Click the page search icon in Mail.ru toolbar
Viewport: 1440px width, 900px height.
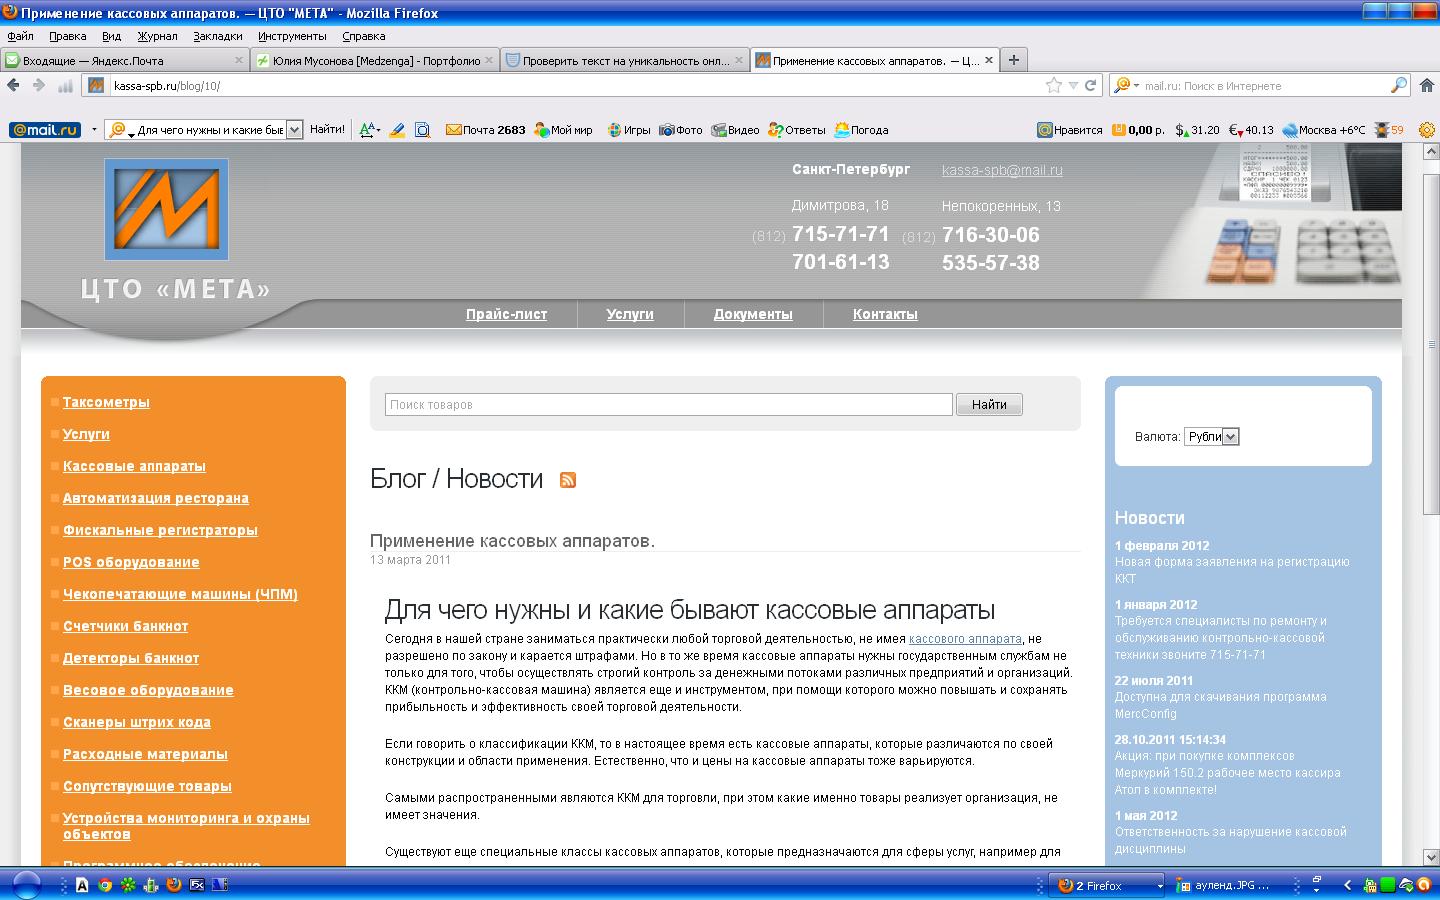pyautogui.click(x=422, y=130)
